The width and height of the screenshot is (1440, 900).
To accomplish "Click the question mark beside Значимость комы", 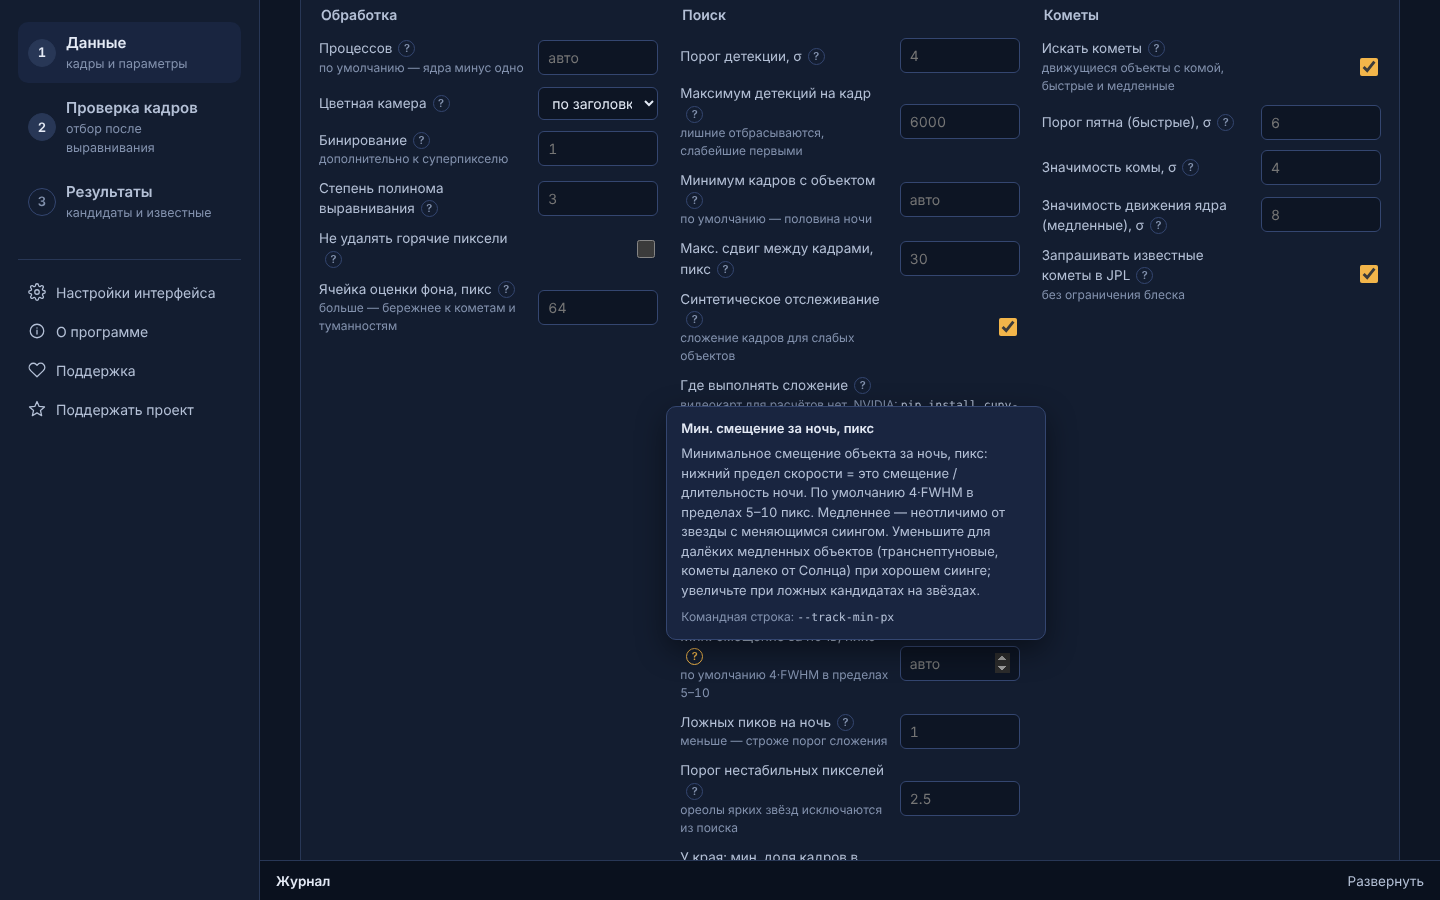I will tap(1191, 167).
